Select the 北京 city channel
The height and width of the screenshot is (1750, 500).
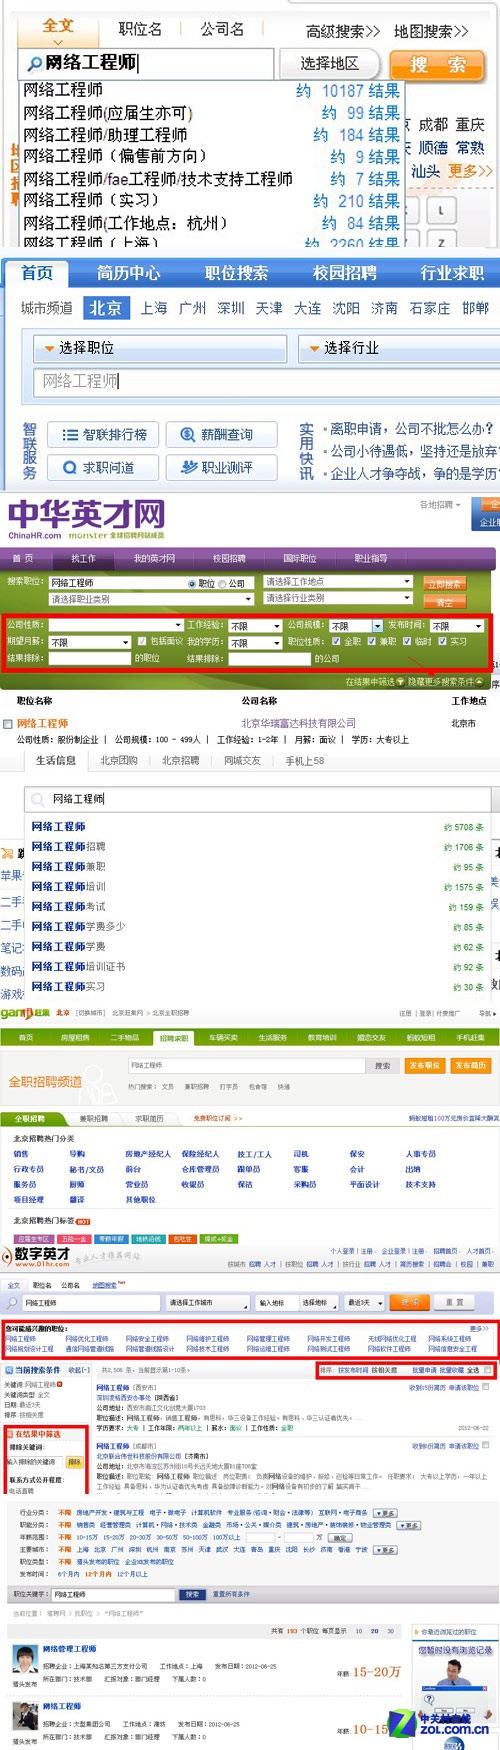(105, 308)
